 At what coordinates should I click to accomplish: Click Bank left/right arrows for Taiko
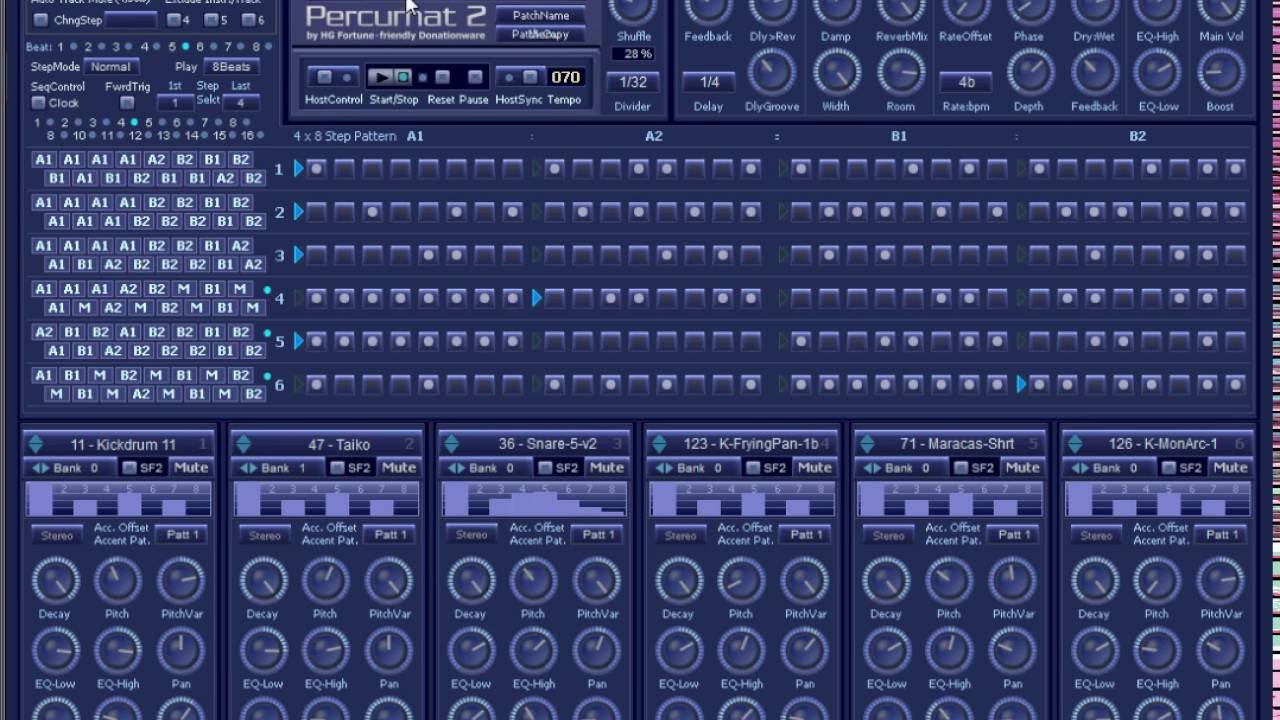pos(248,468)
